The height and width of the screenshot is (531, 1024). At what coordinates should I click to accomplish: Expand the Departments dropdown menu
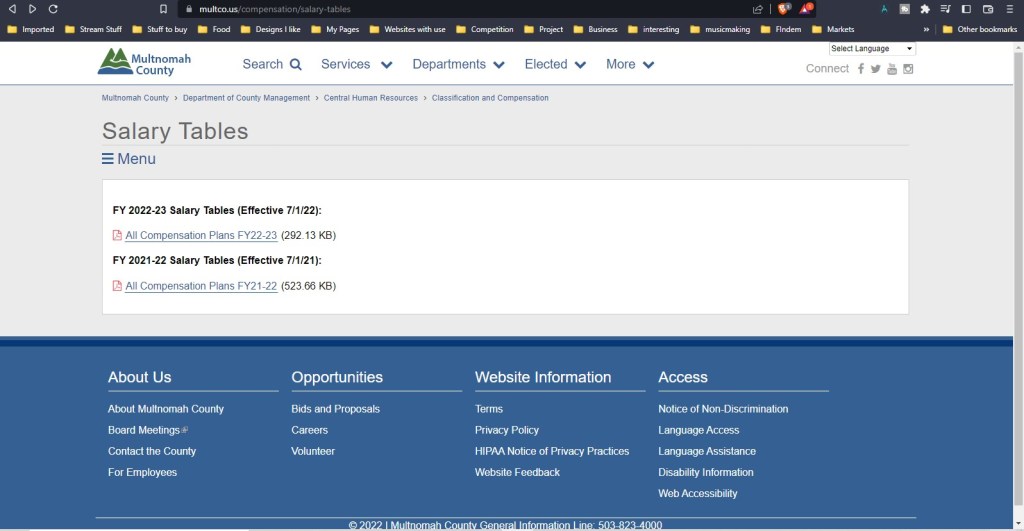458,64
